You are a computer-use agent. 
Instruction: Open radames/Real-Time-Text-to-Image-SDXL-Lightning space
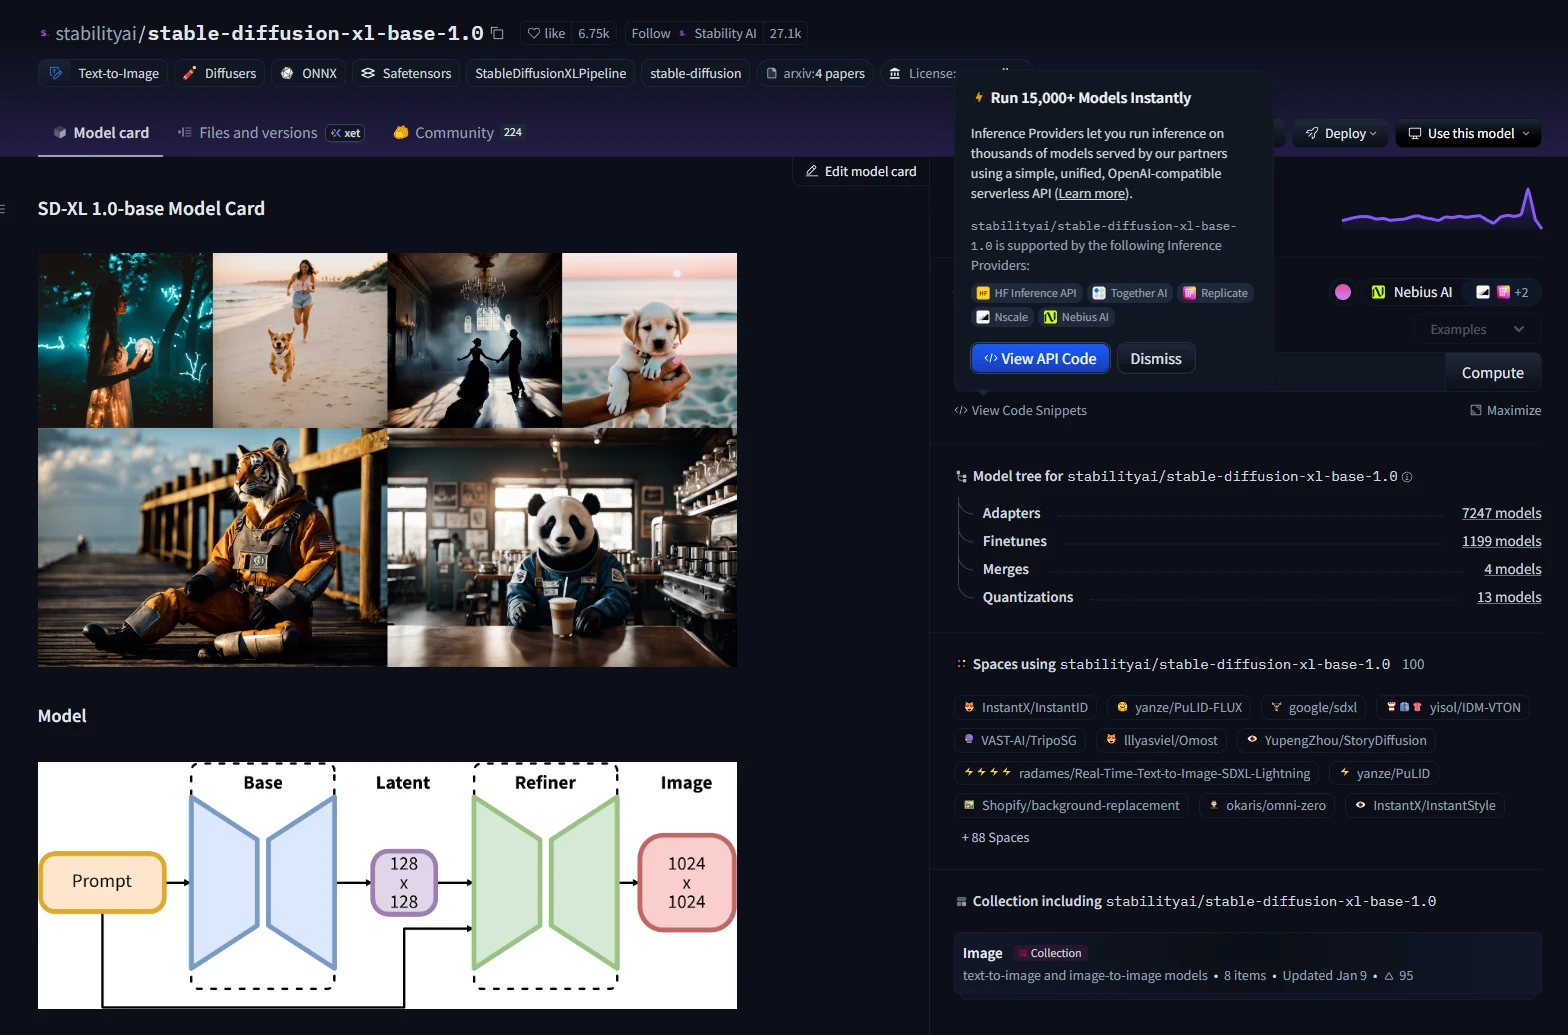pos(1137,774)
